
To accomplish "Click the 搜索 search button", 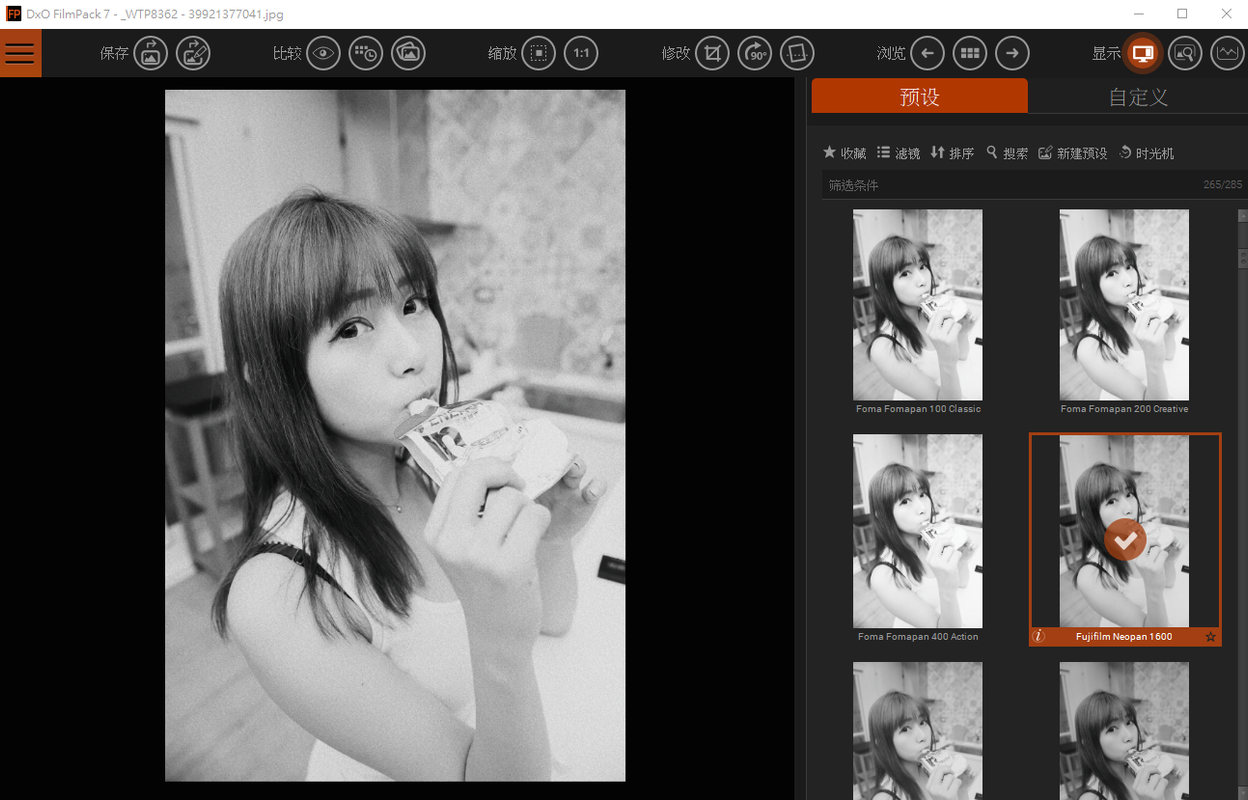I will (1007, 153).
